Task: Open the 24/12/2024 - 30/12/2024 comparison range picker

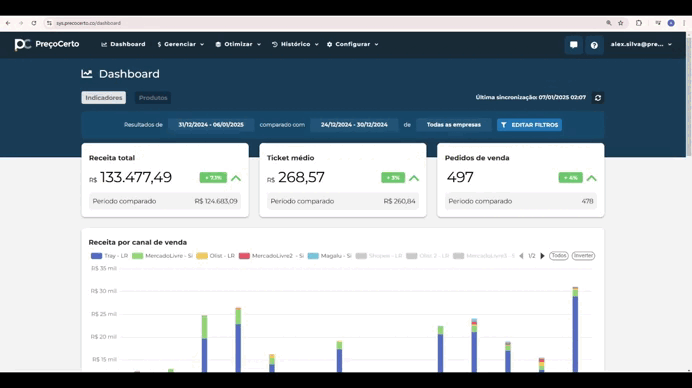Action: (x=354, y=125)
